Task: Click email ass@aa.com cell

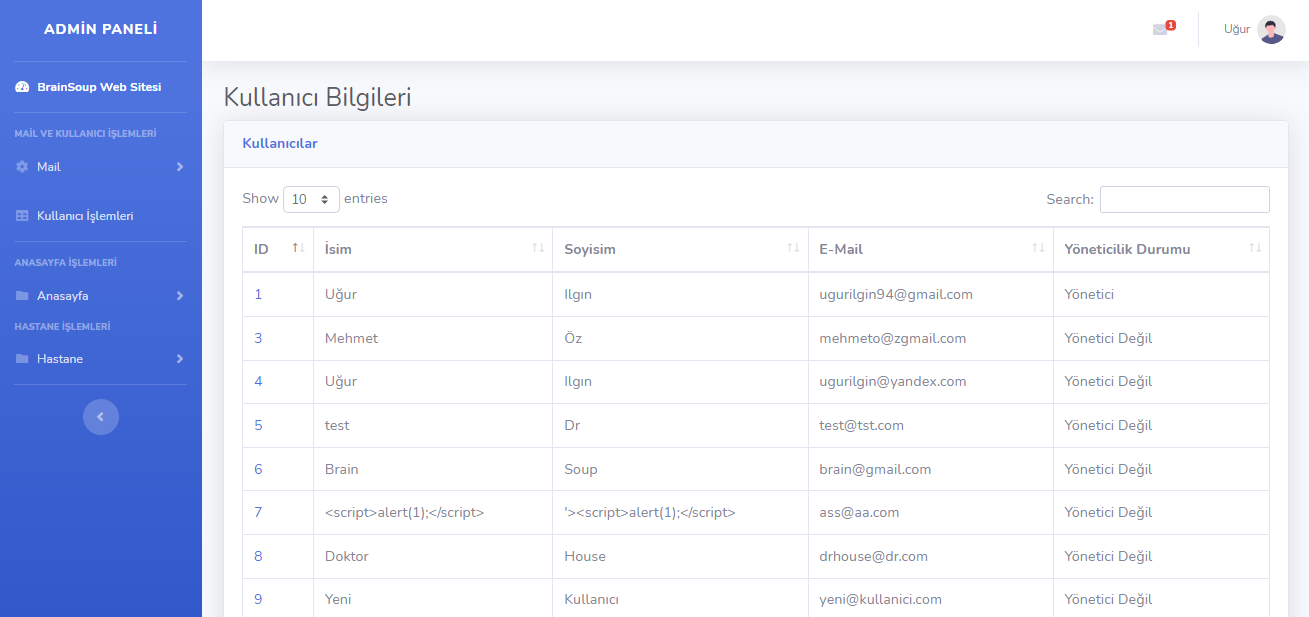Action: click(x=930, y=512)
